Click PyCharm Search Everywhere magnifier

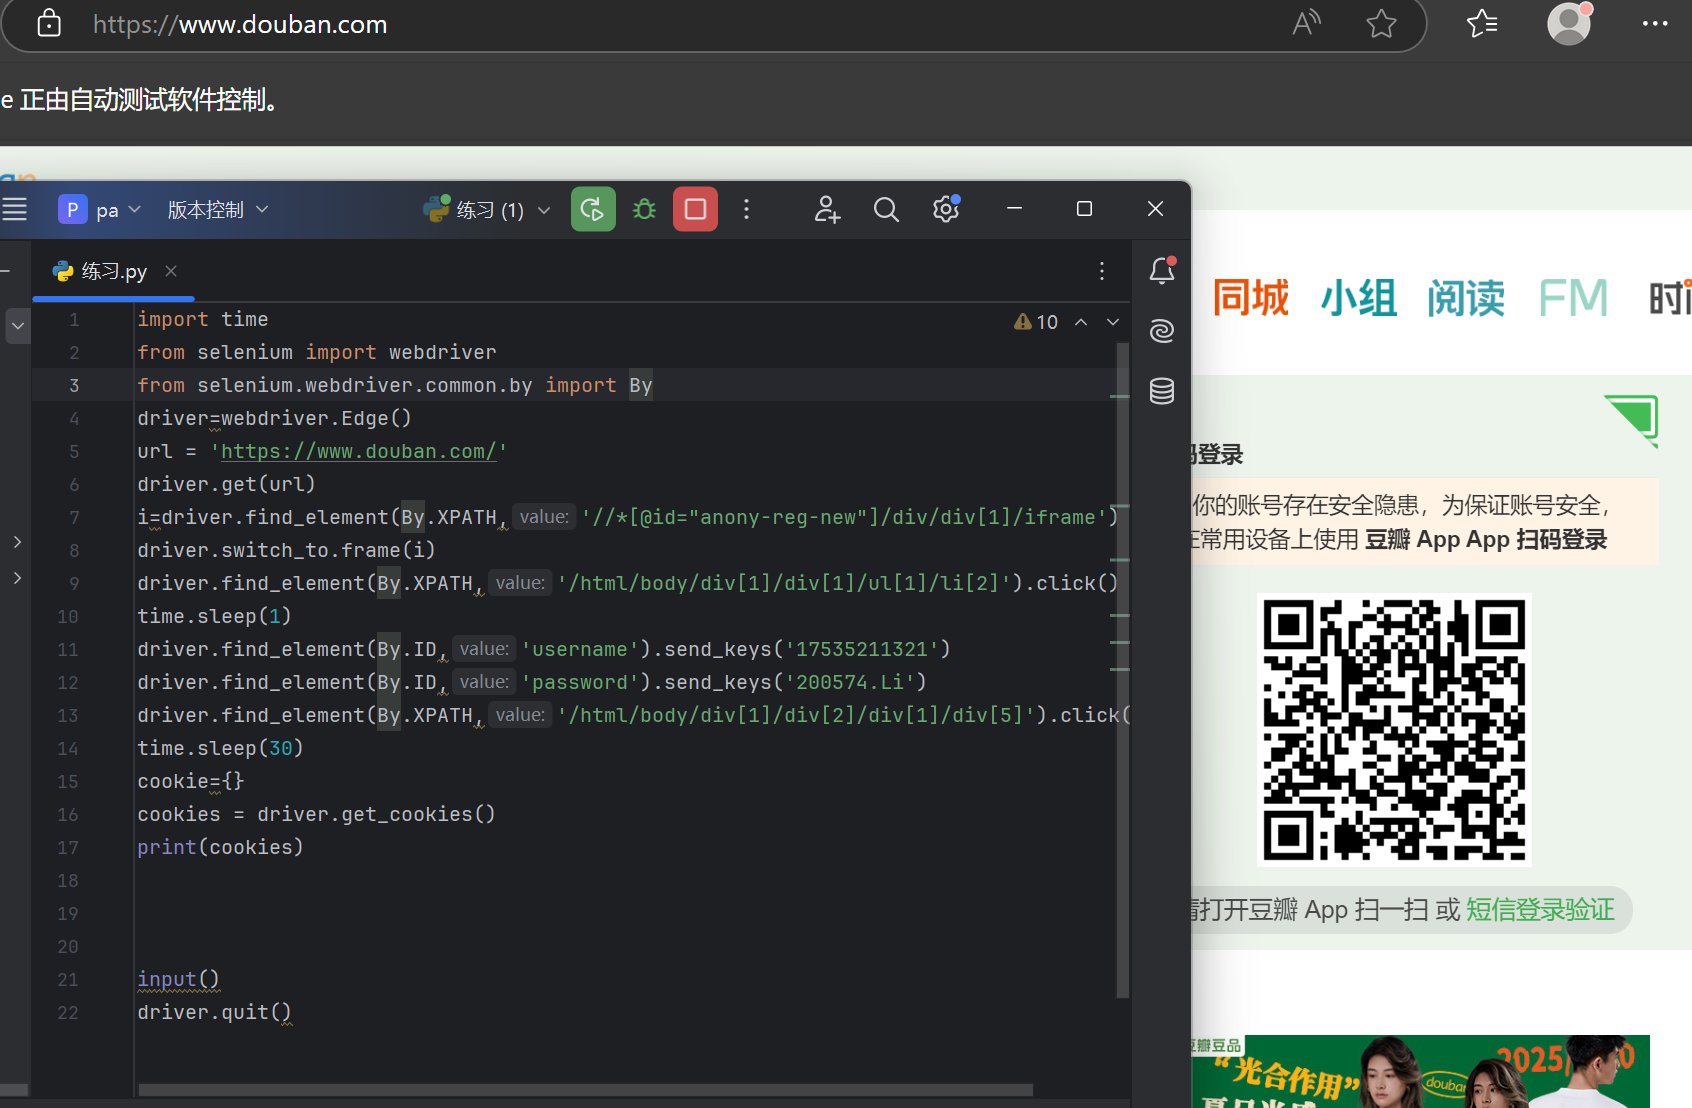point(886,209)
